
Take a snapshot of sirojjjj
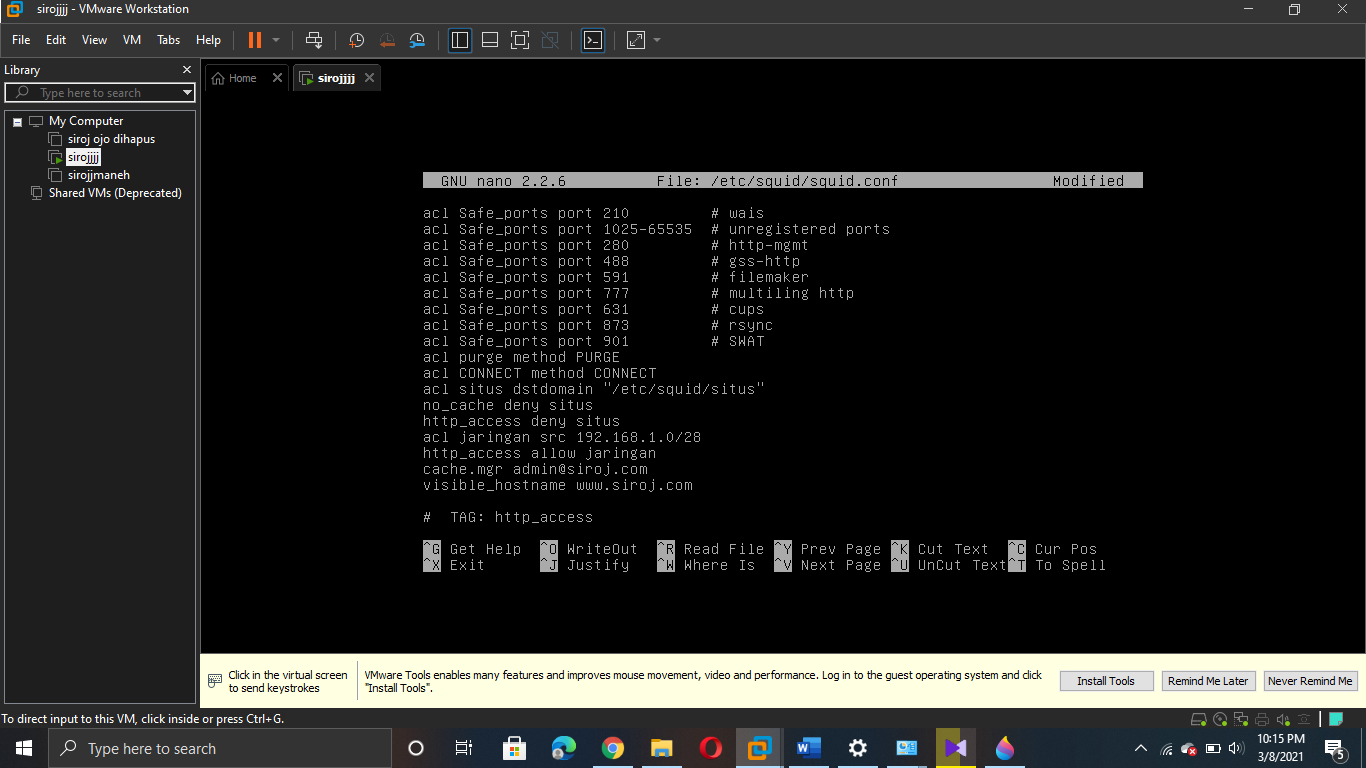click(x=356, y=40)
